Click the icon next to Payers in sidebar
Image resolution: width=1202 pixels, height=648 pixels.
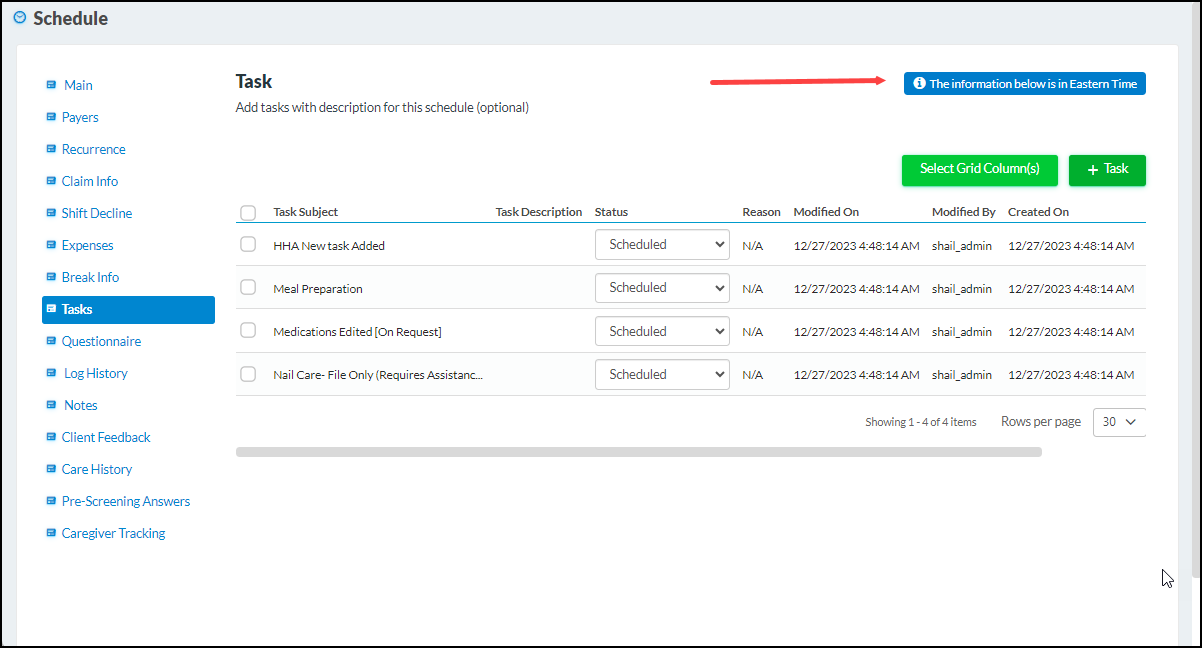(x=52, y=116)
